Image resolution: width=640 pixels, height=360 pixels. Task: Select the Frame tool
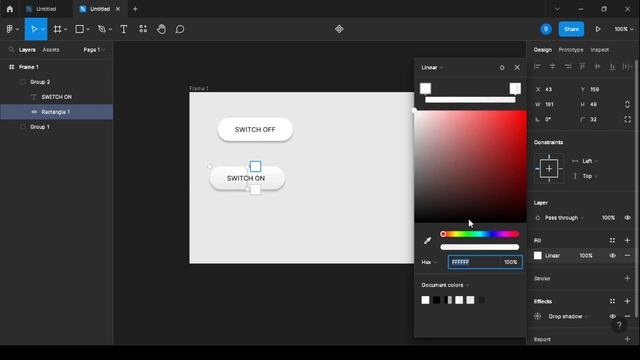point(58,29)
